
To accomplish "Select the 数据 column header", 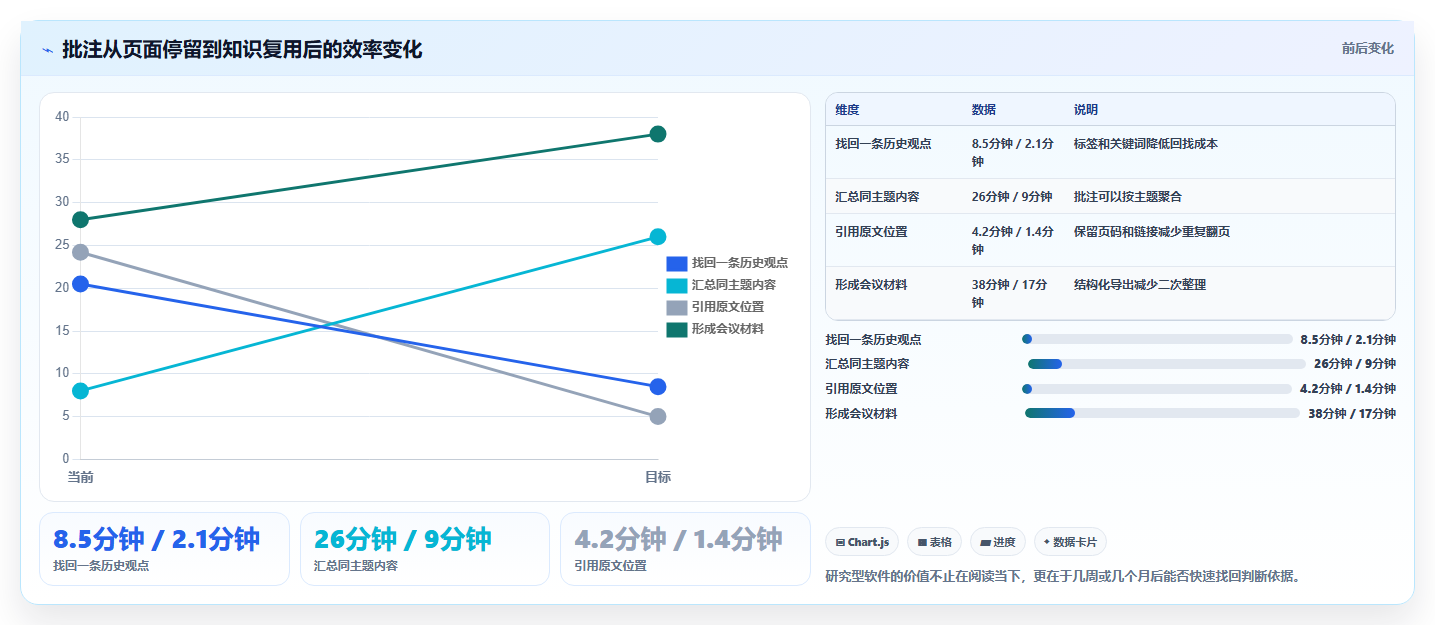I will click(983, 110).
